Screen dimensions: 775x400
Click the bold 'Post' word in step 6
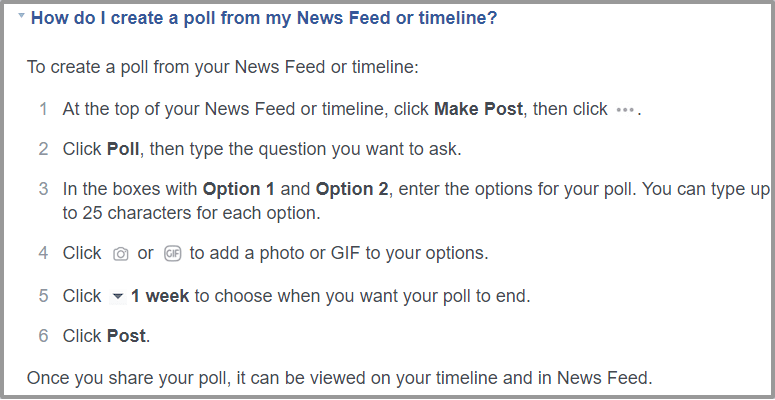pyautogui.click(x=127, y=336)
